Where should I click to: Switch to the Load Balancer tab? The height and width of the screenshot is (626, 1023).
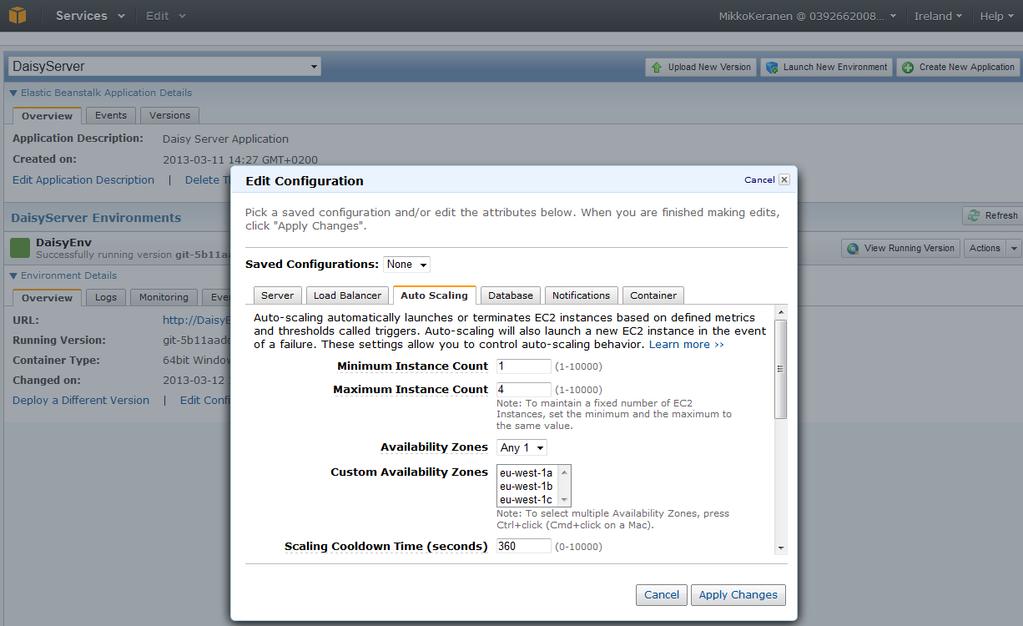click(347, 295)
